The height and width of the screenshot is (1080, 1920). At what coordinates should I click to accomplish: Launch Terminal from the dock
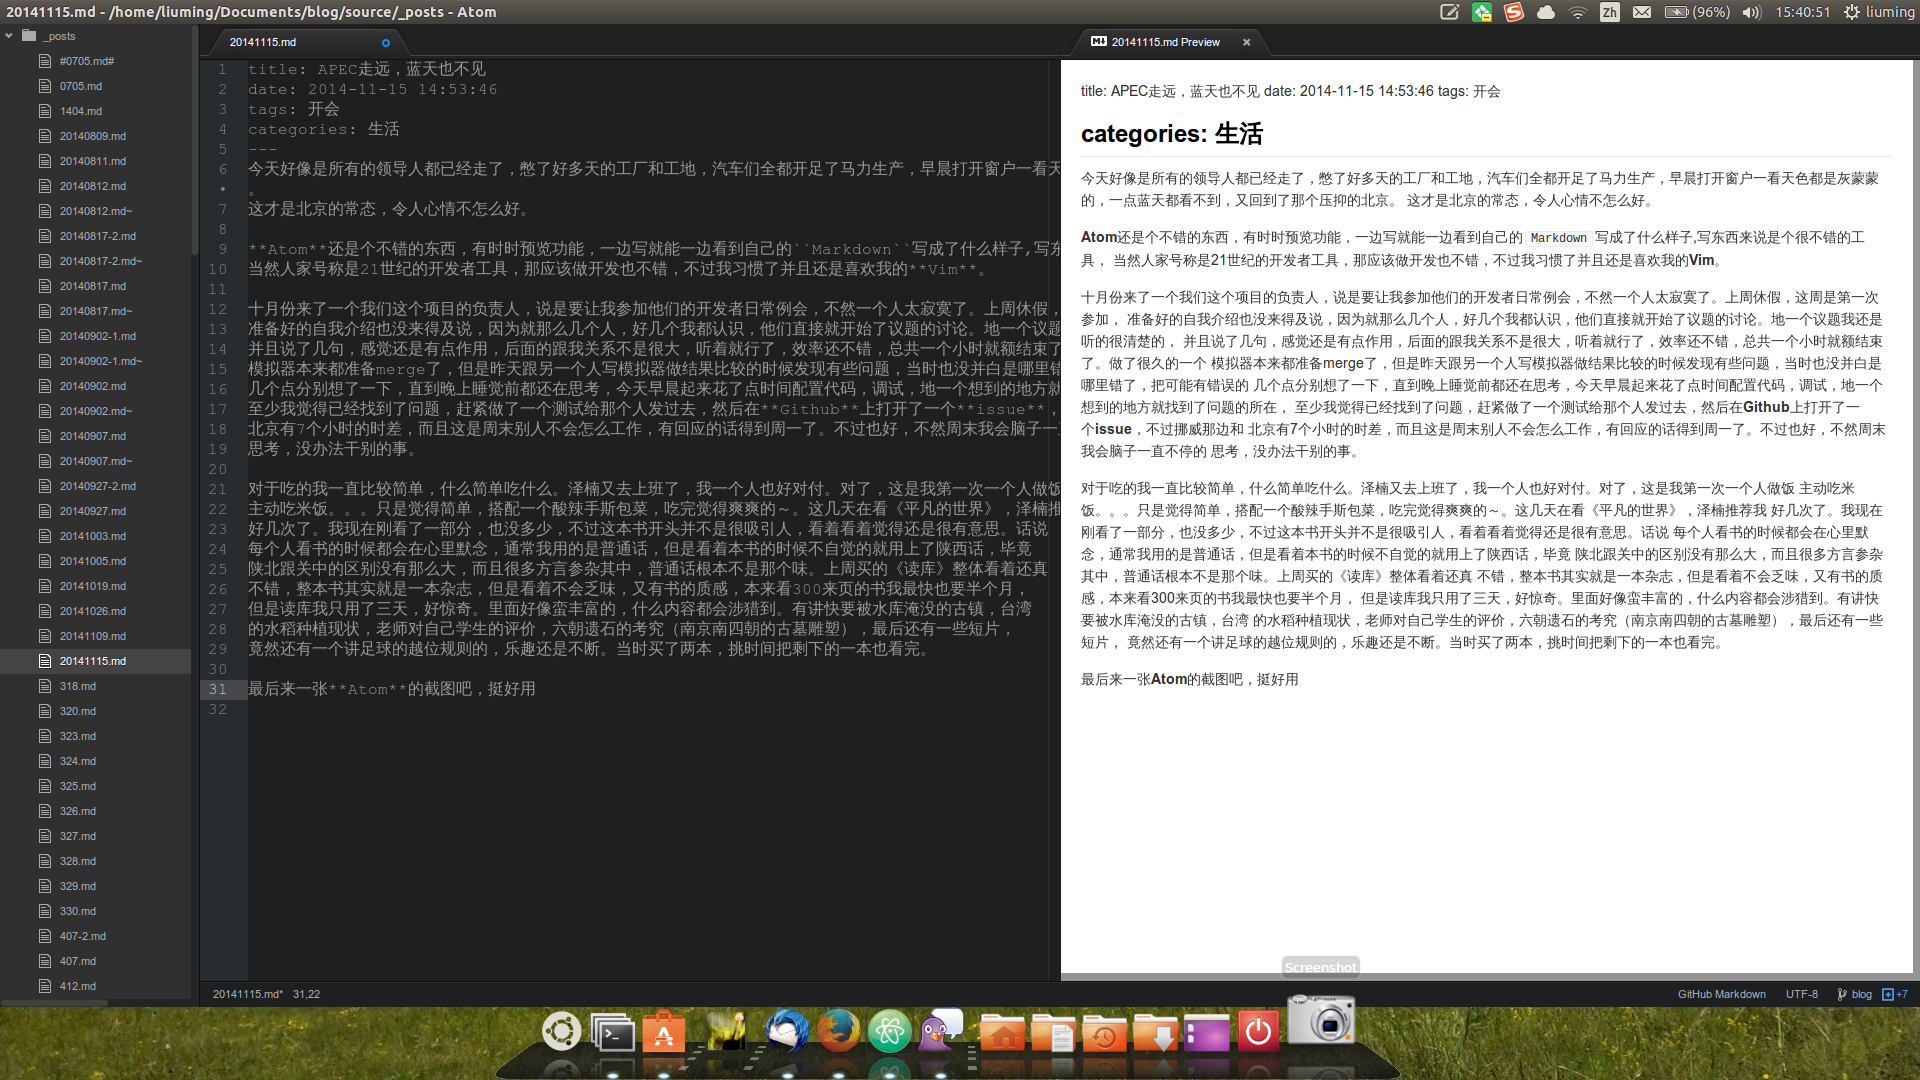point(612,1033)
